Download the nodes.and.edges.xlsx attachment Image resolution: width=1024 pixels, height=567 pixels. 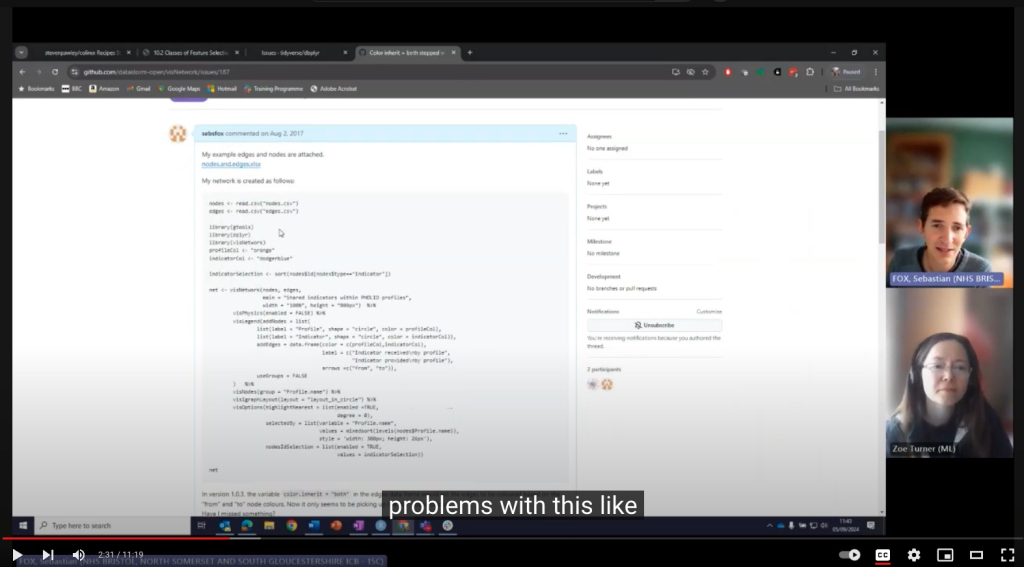click(231, 164)
